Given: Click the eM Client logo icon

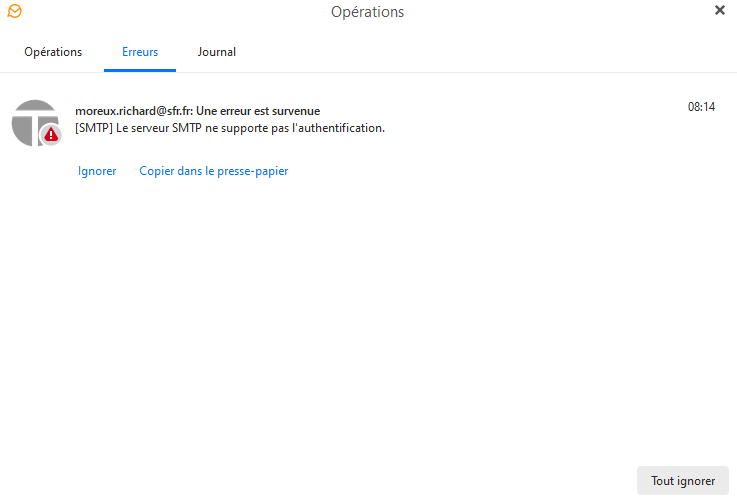Looking at the screenshot, I should [x=14, y=11].
